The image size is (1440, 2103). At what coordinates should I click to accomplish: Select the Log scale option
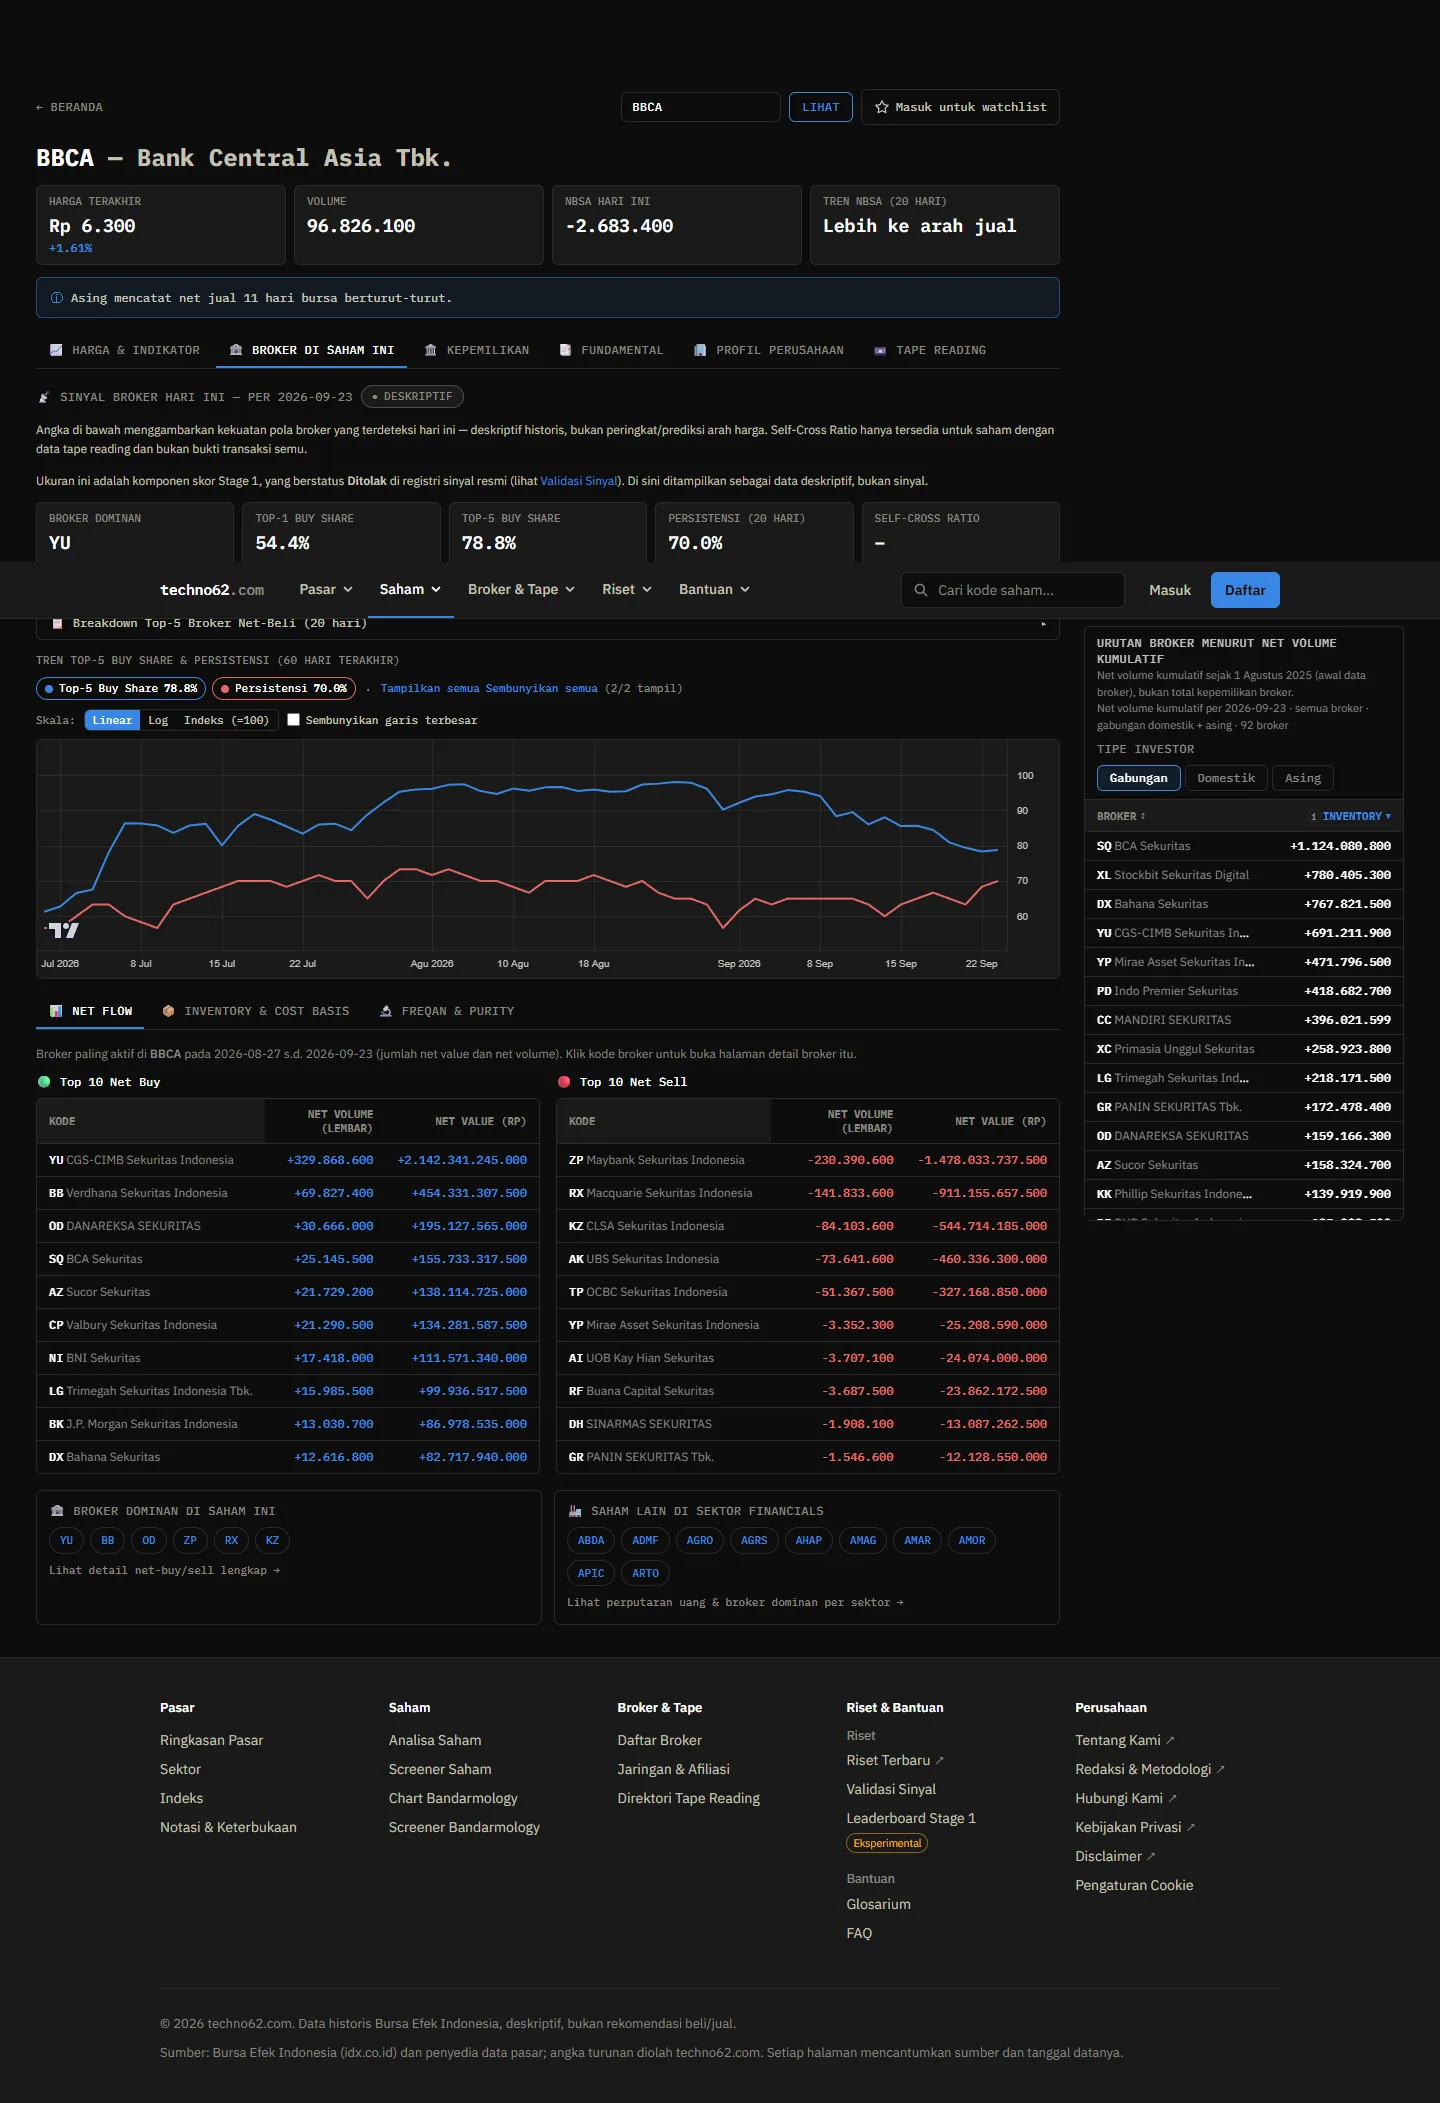point(158,720)
